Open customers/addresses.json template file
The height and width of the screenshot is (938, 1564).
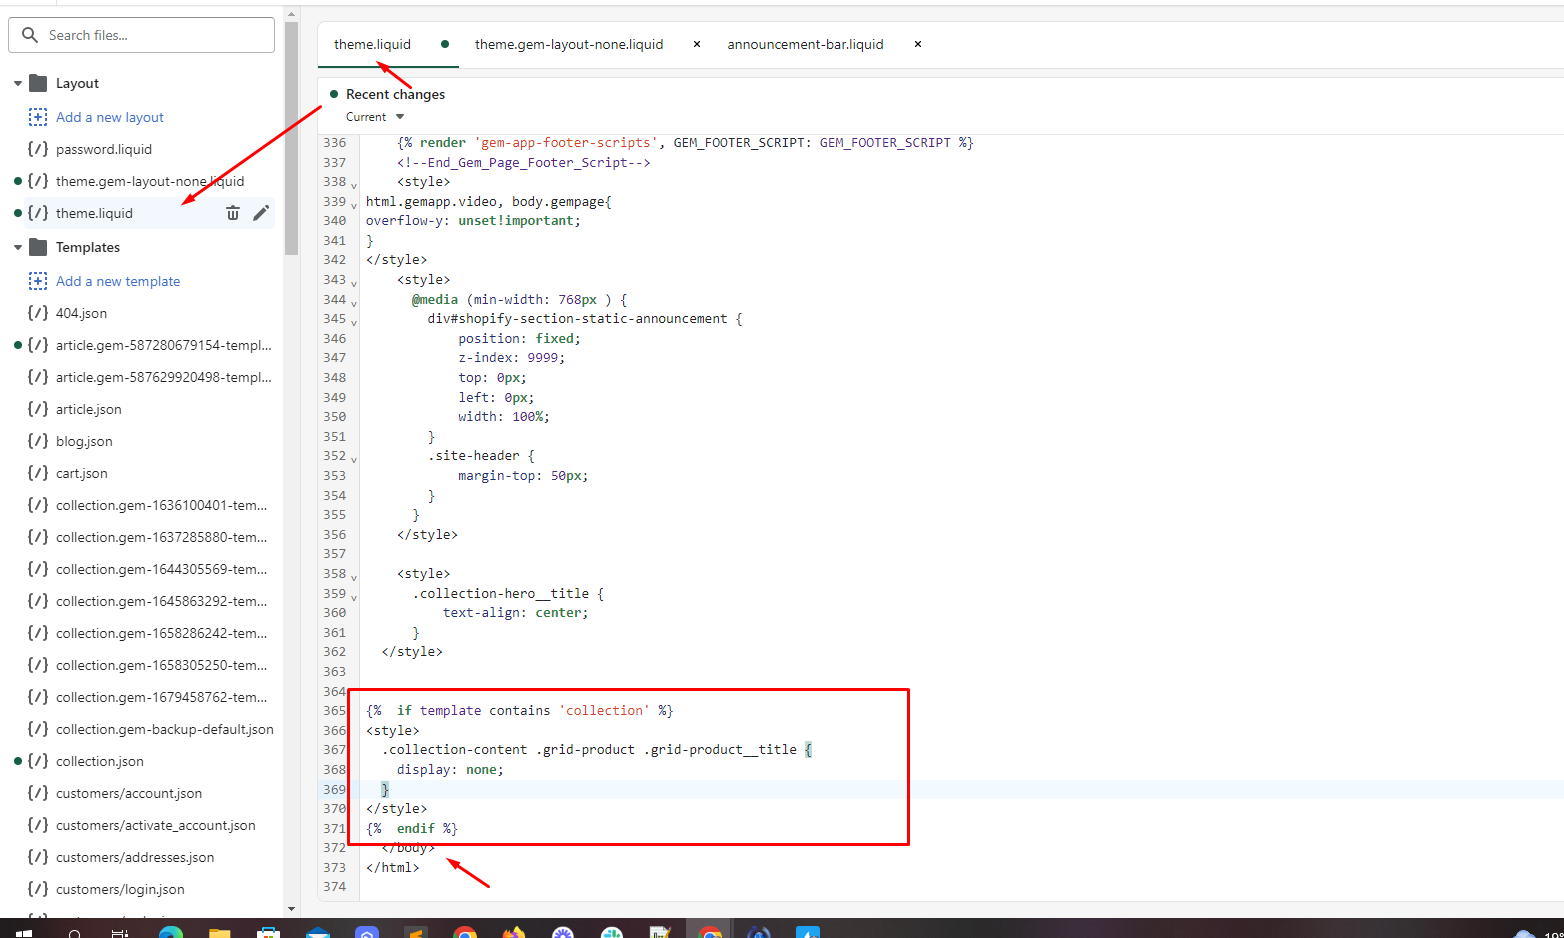[135, 857]
